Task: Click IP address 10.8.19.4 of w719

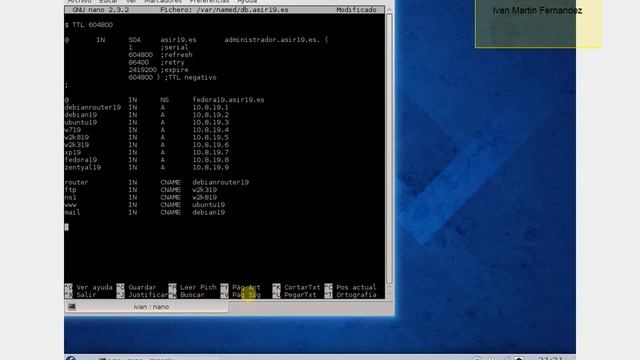Action: tap(210, 130)
